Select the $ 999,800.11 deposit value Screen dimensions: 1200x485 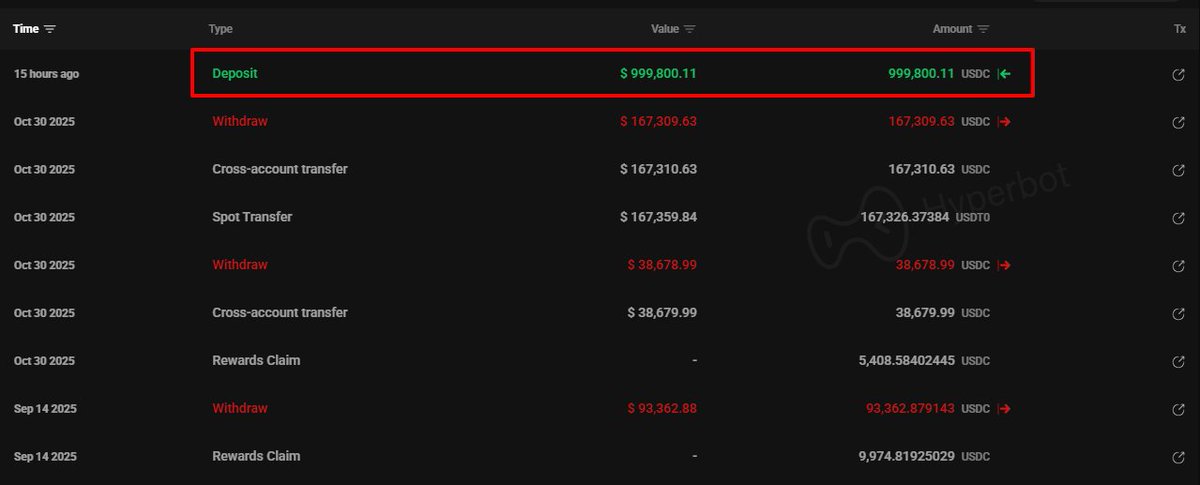click(657, 74)
